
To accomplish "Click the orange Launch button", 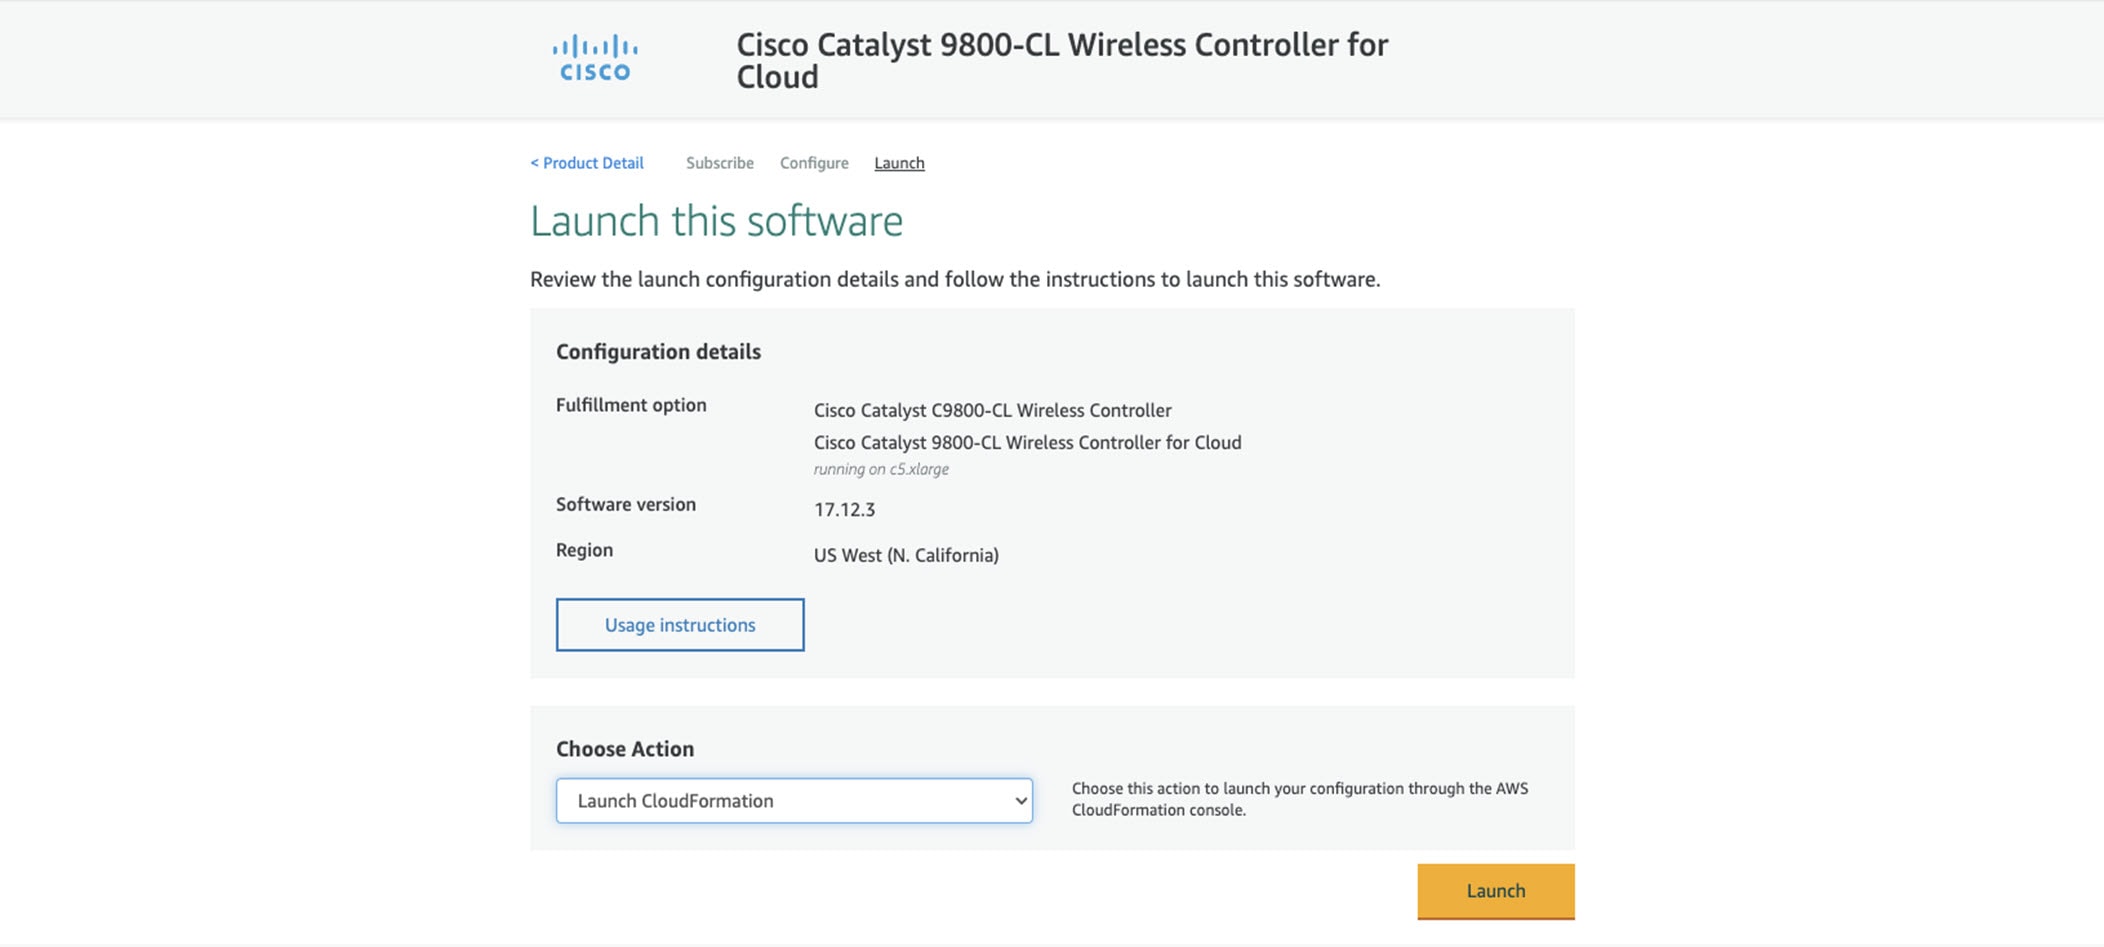I will click(x=1496, y=891).
